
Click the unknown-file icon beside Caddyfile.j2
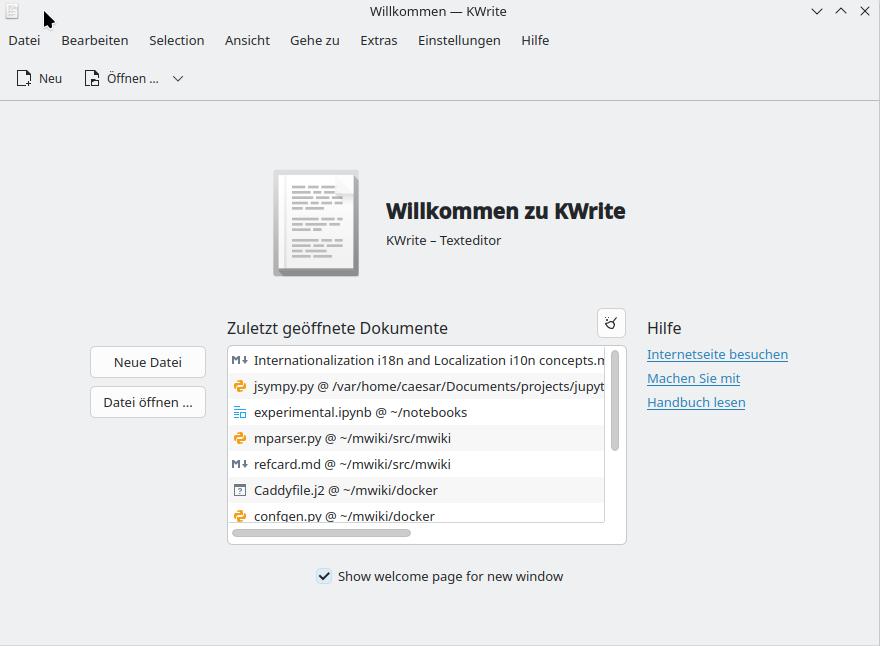(x=240, y=490)
